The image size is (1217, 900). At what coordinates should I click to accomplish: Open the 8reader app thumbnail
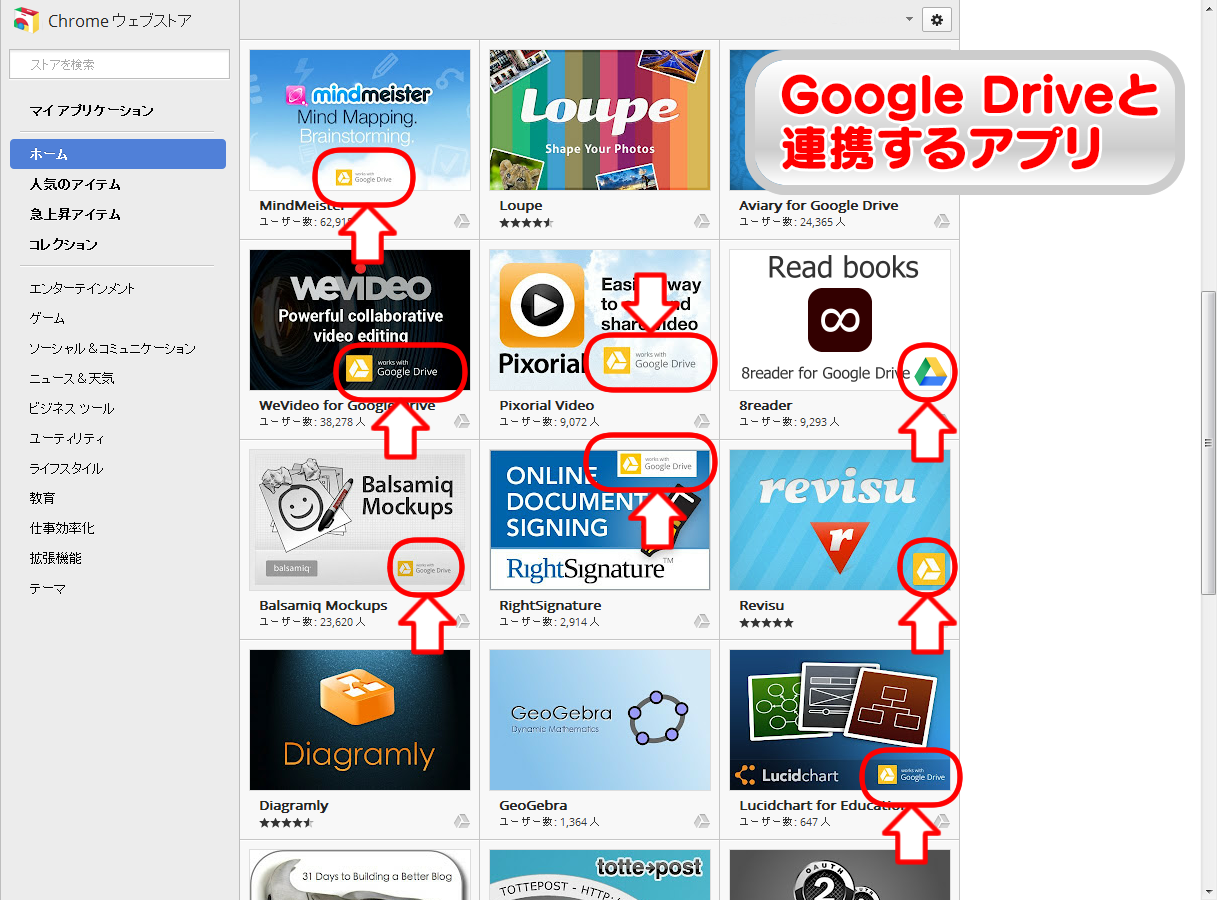pos(840,320)
